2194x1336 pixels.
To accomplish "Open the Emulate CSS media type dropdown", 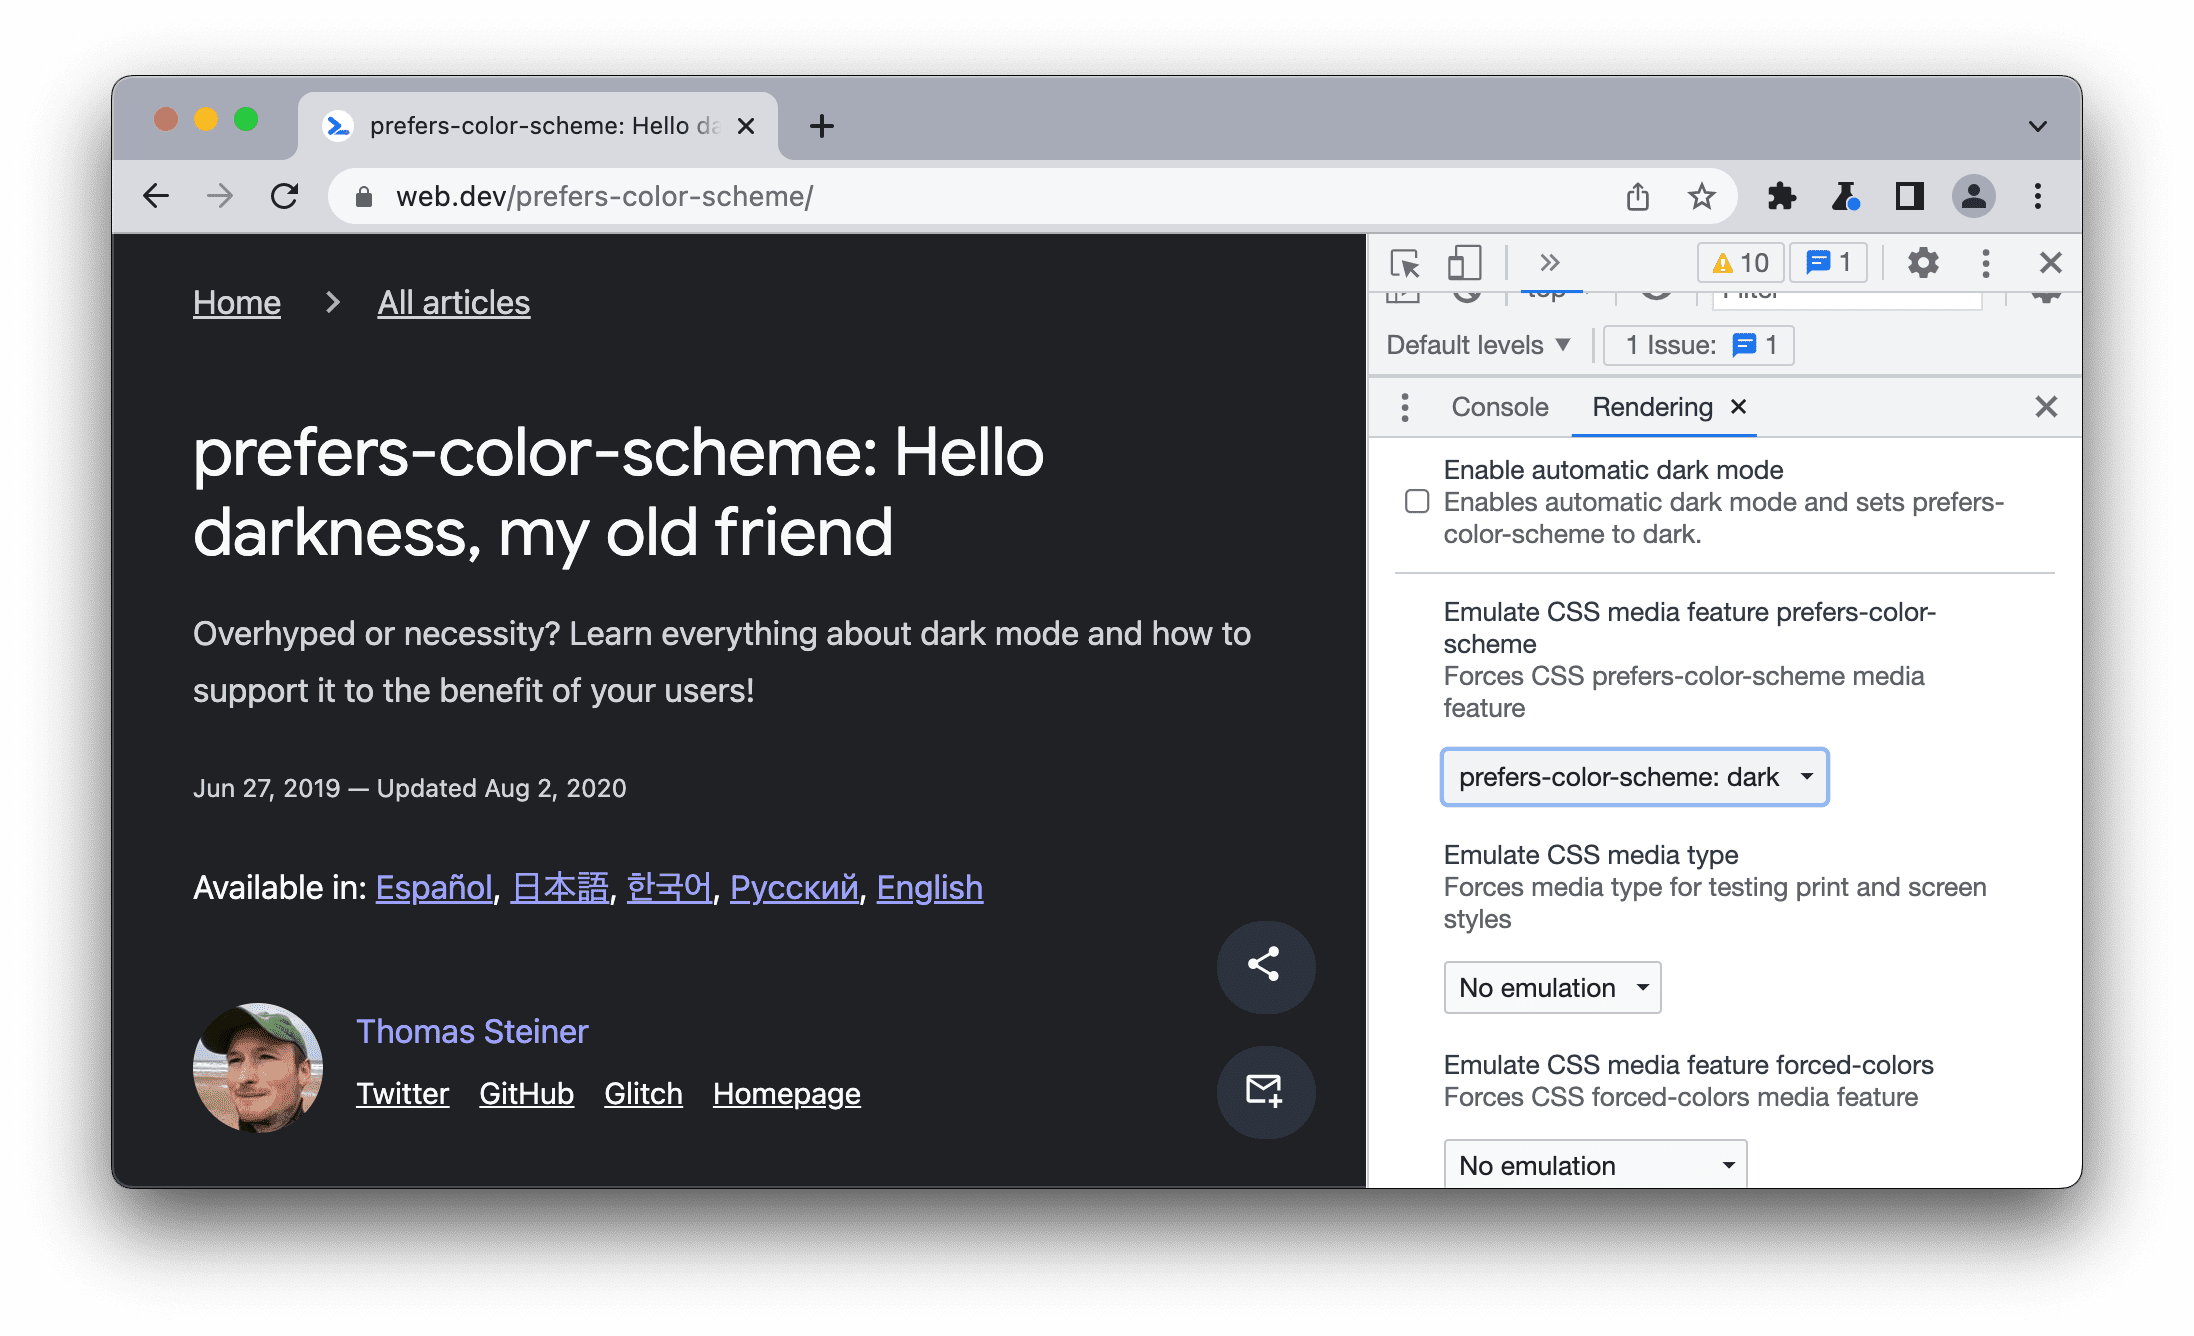I will [1551, 985].
